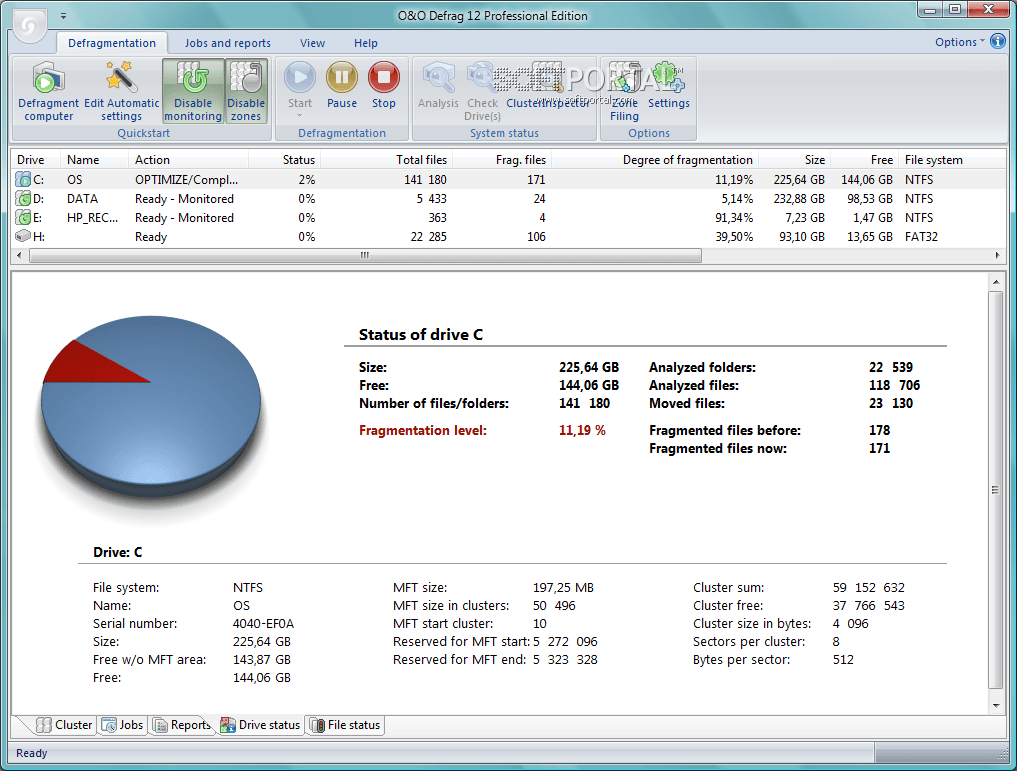Click 'OPTIMIZE/Compl...' action cell
The height and width of the screenshot is (771, 1017).
click(x=186, y=180)
